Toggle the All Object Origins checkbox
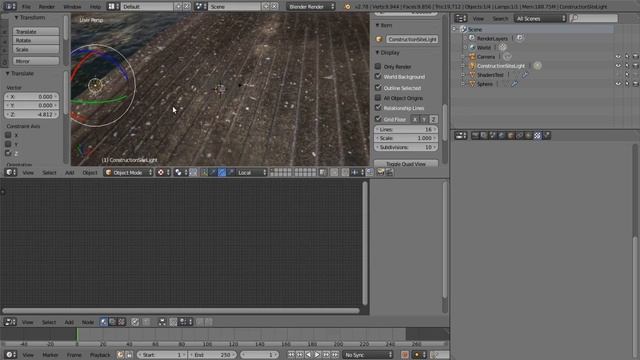Viewport: 640px width, 360px height. pos(378,98)
